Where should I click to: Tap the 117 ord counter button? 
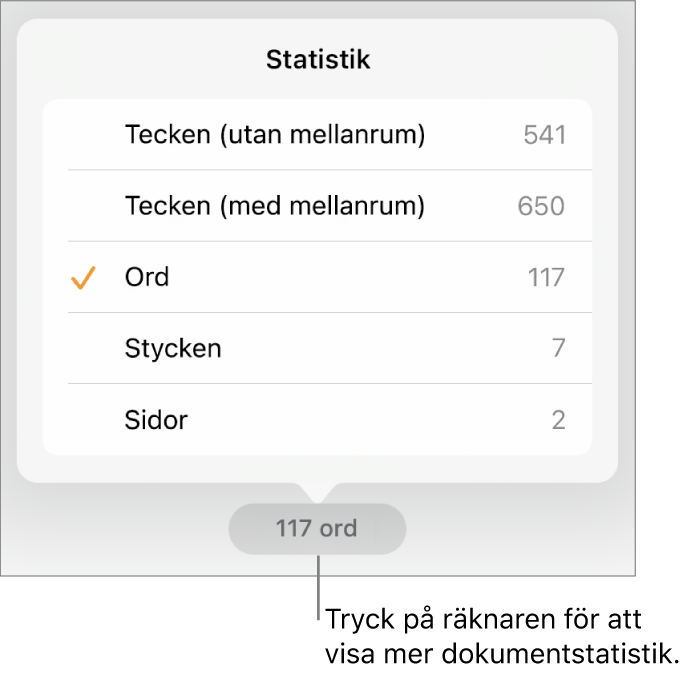(x=317, y=528)
